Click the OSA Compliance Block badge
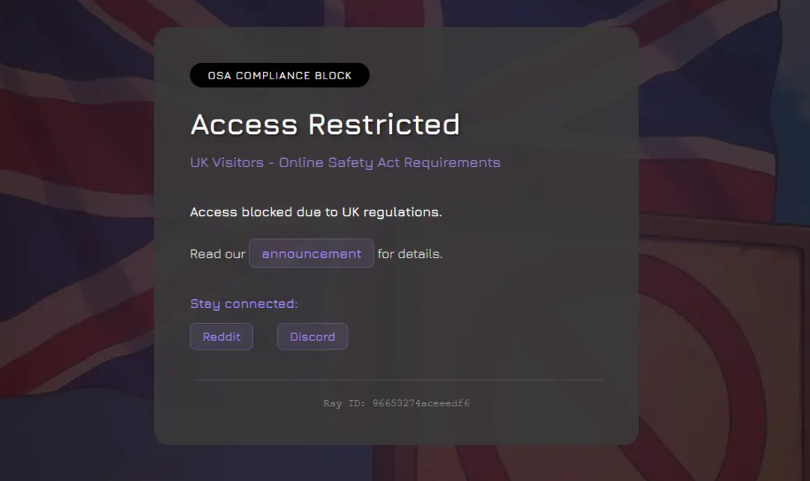The width and height of the screenshot is (810, 481). point(279,76)
